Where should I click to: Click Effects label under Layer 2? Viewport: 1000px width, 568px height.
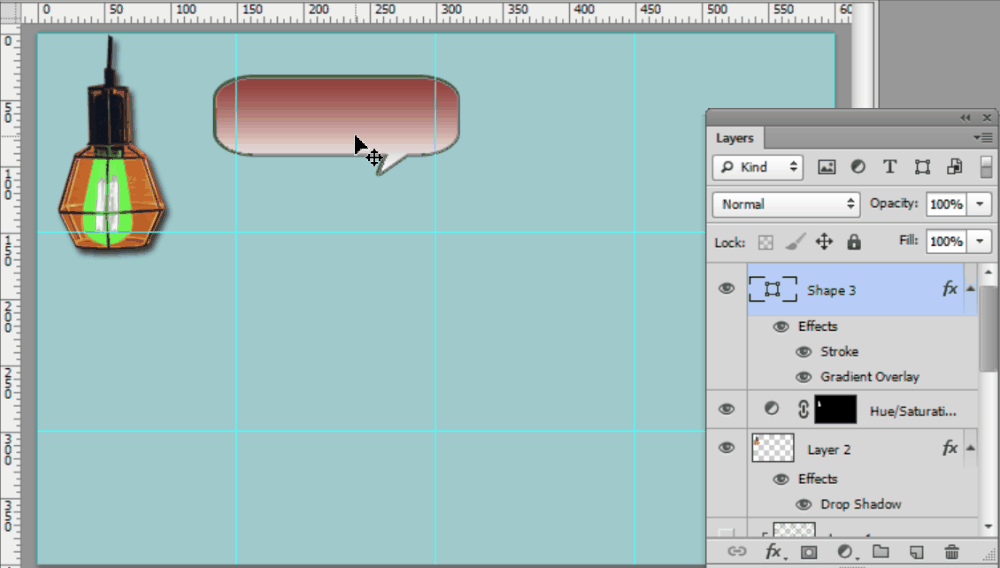(818, 479)
